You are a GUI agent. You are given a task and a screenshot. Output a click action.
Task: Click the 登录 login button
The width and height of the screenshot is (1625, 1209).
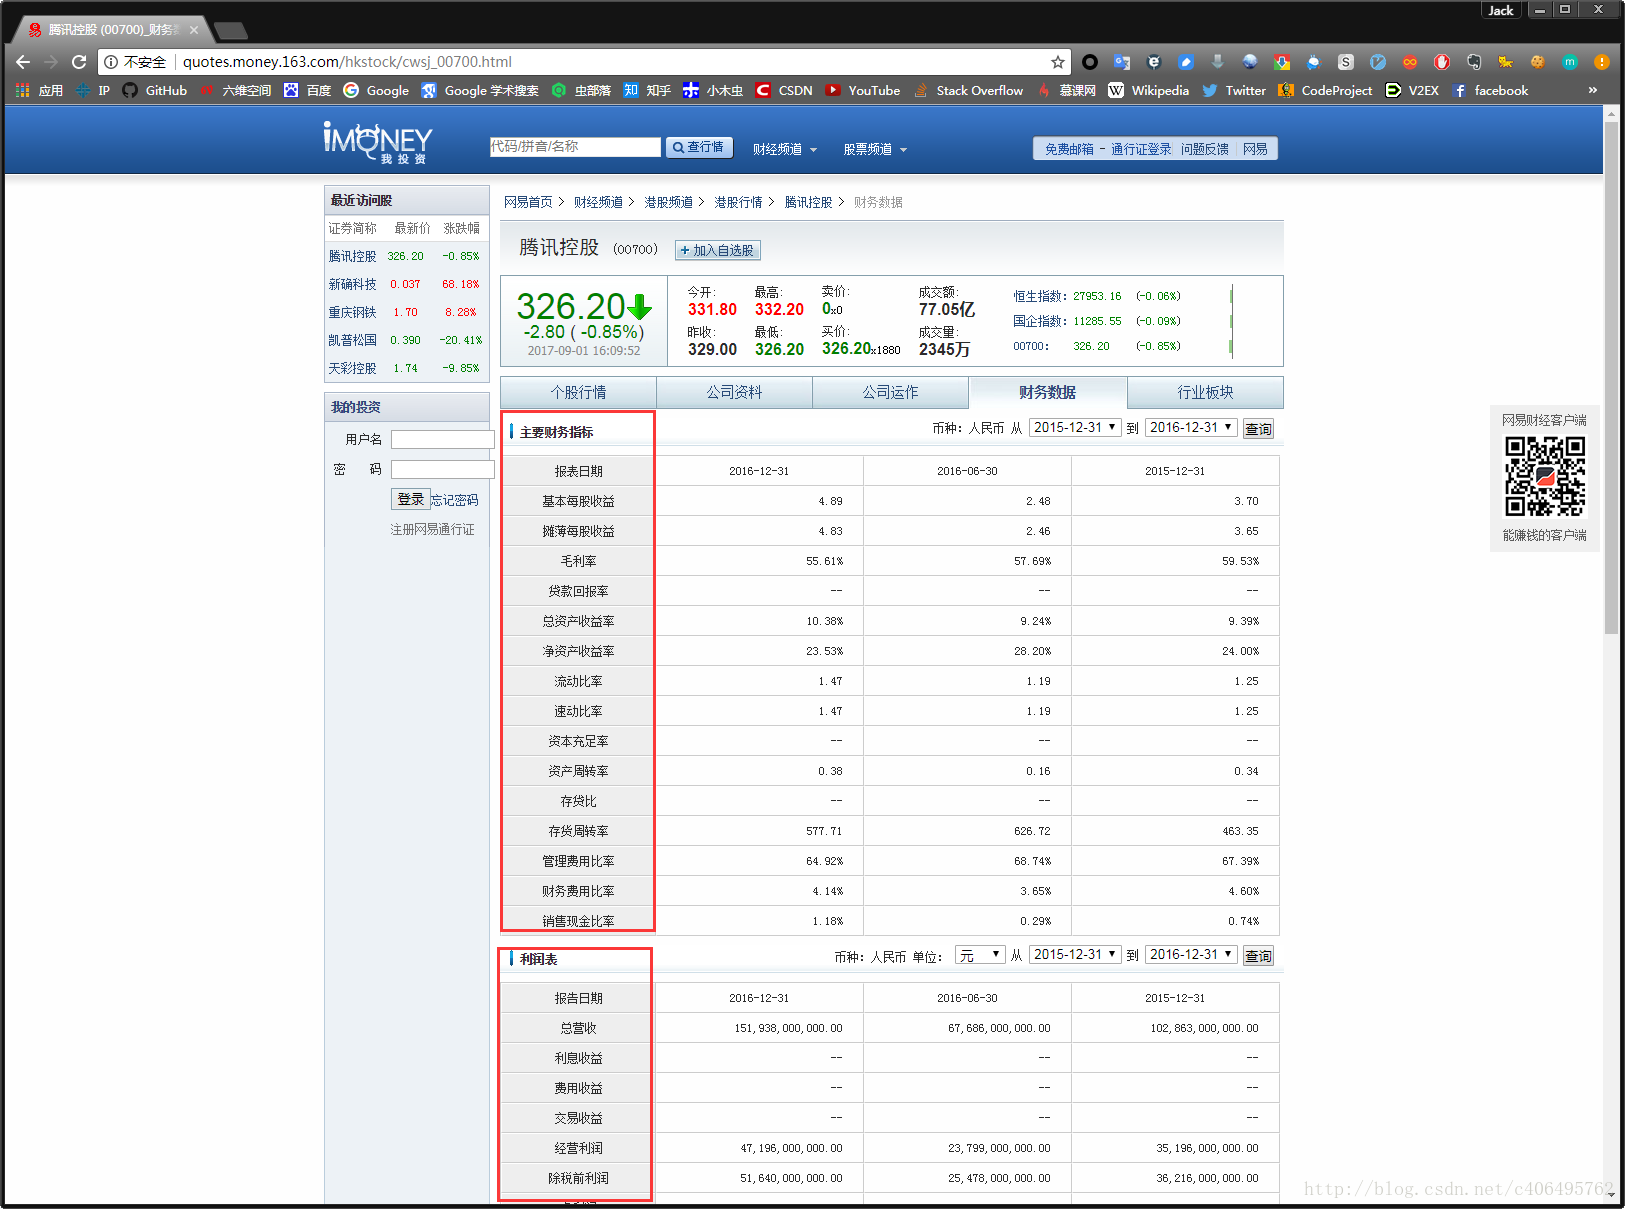[x=410, y=499]
